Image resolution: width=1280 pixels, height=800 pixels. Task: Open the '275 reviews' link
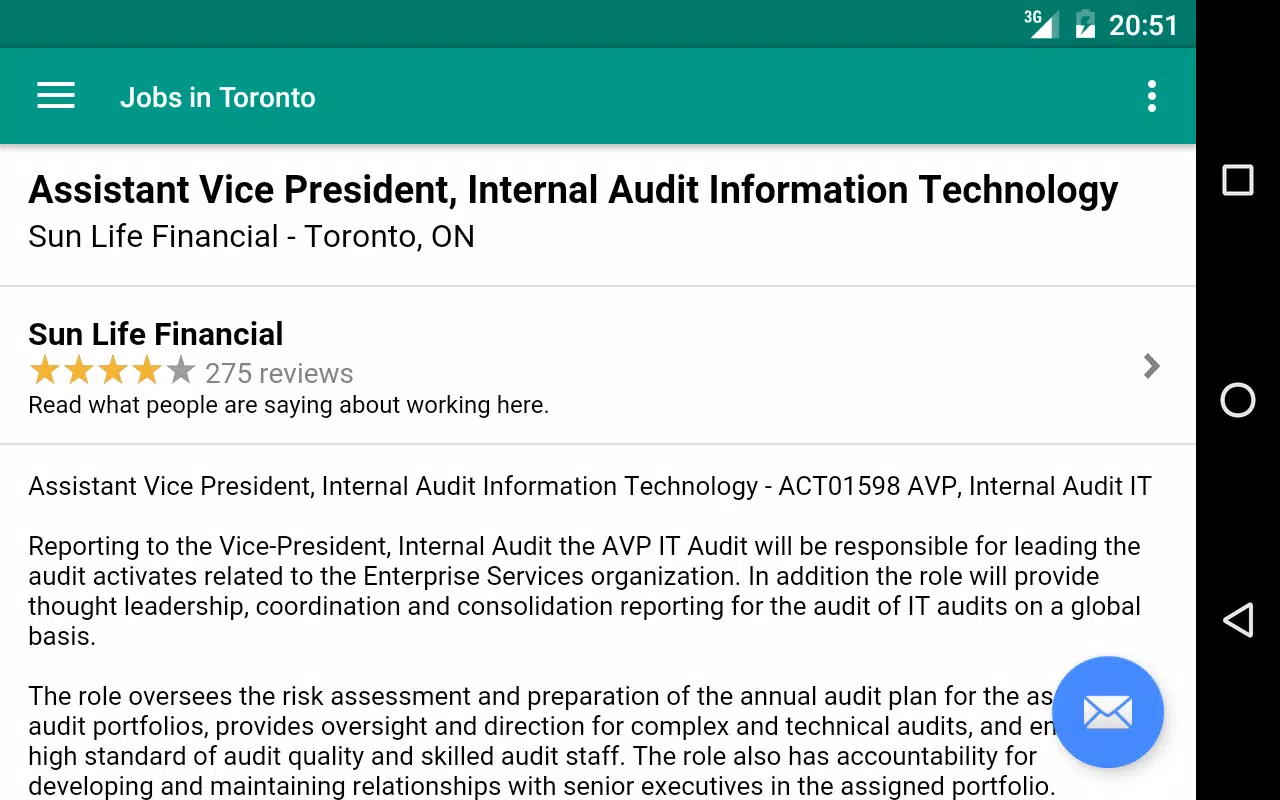[x=279, y=373]
